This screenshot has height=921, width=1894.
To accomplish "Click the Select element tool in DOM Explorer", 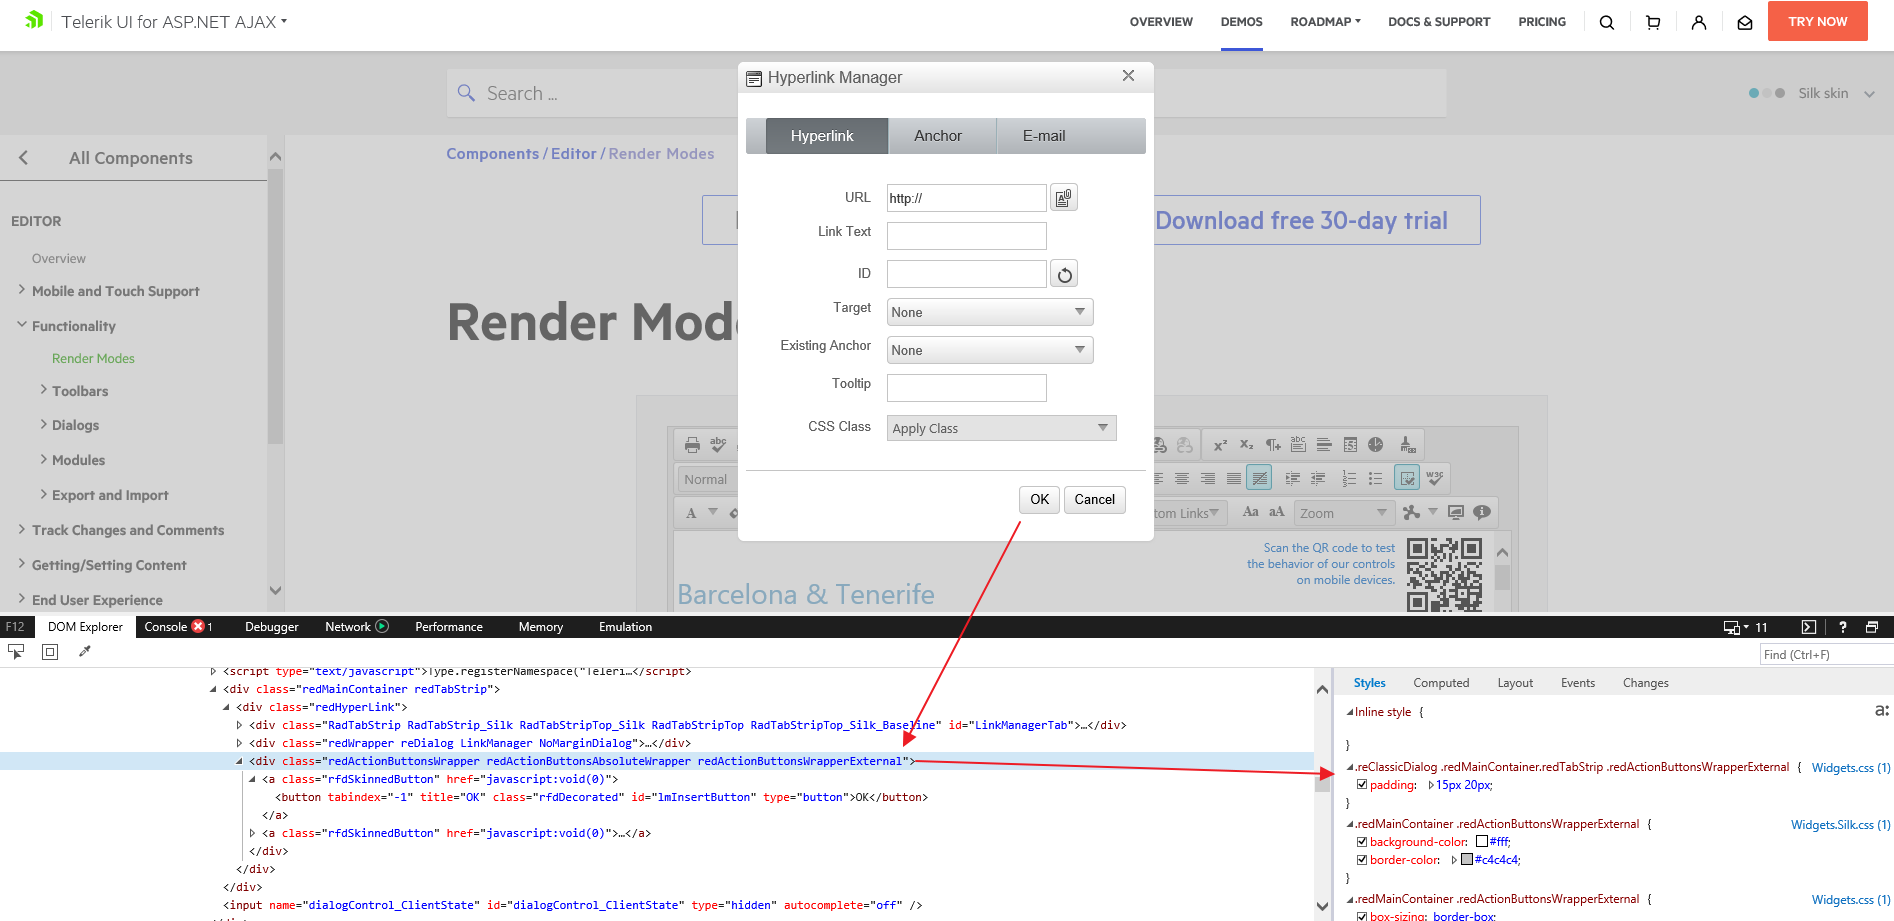I will [x=16, y=652].
